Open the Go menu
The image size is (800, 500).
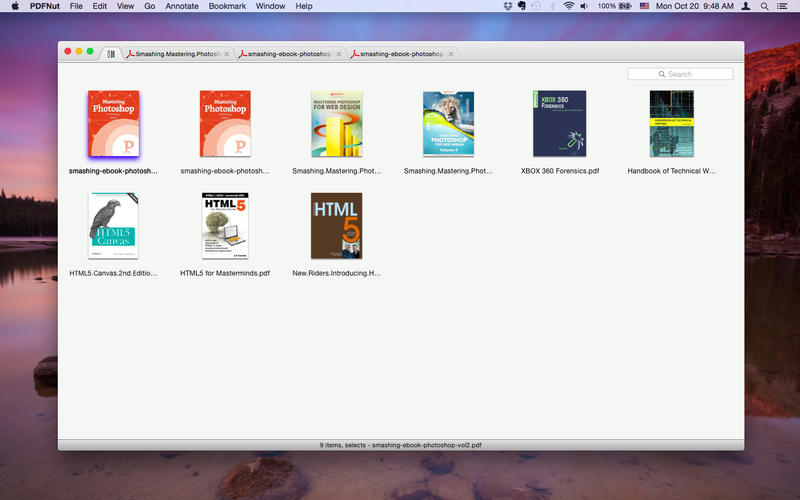click(149, 6)
